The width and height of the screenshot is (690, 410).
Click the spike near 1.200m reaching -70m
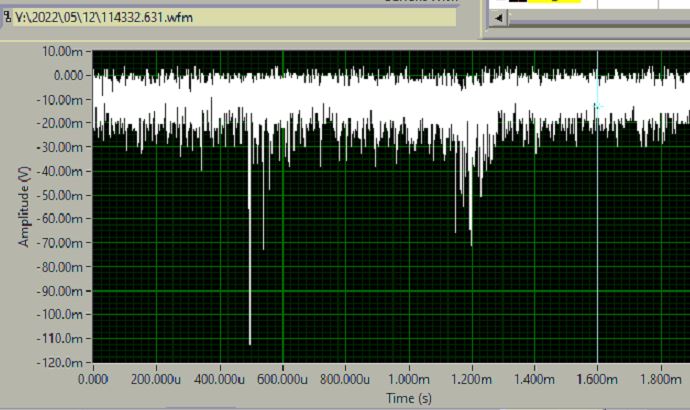[471, 198]
